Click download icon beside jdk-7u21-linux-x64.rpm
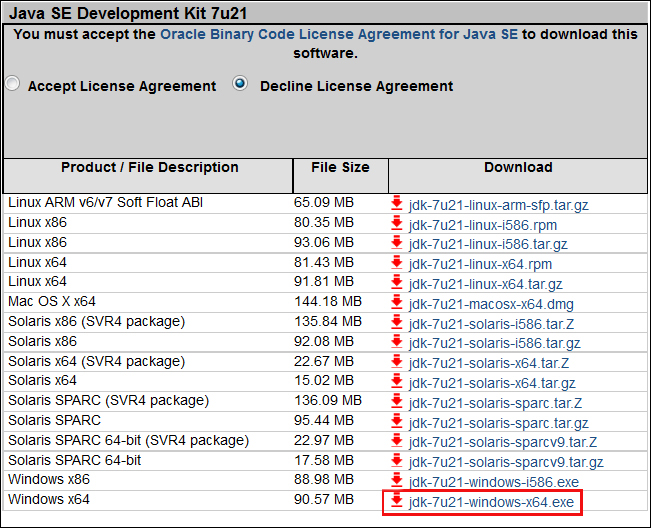Viewport: 651px width, 528px height. tap(397, 263)
